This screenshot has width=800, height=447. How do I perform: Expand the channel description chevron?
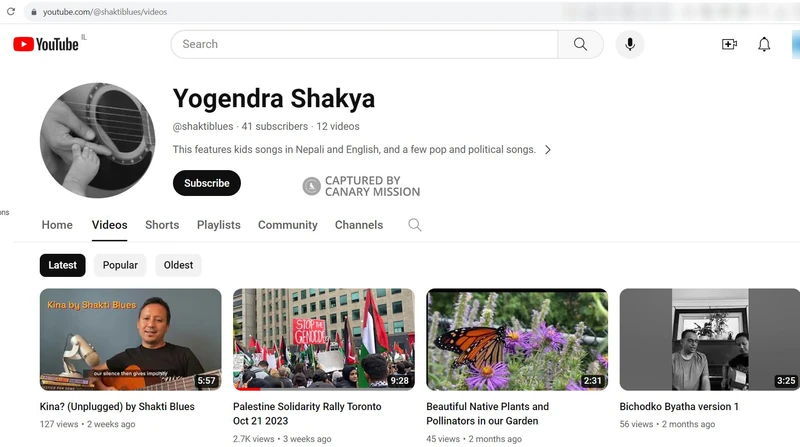pos(547,150)
